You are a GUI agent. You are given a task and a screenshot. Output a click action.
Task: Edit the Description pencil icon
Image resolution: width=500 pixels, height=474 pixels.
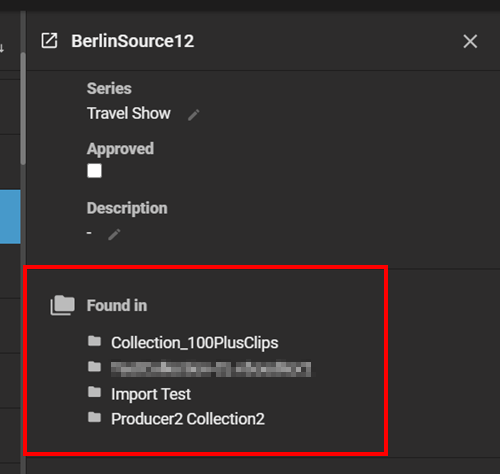pyautogui.click(x=114, y=234)
